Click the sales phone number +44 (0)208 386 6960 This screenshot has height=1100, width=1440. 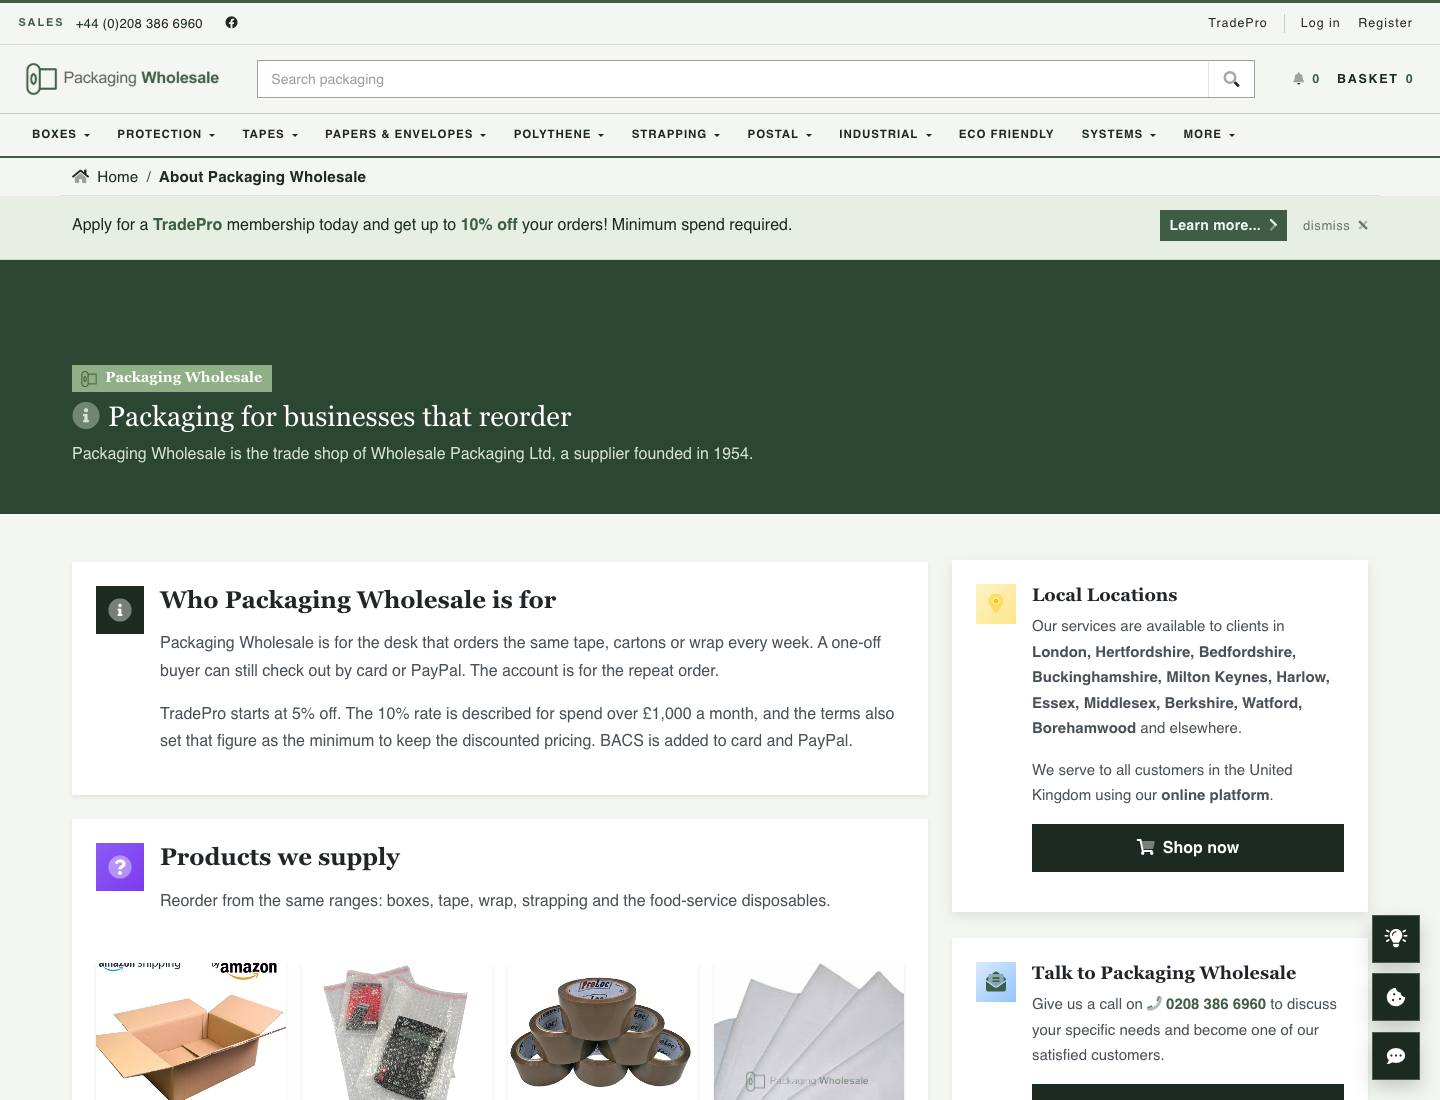[139, 23]
